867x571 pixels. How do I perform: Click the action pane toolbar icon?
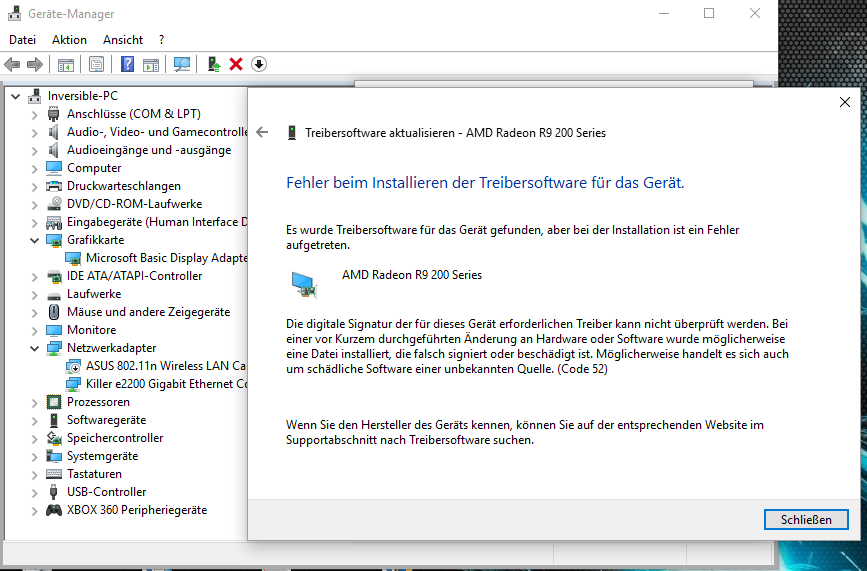tap(151, 65)
